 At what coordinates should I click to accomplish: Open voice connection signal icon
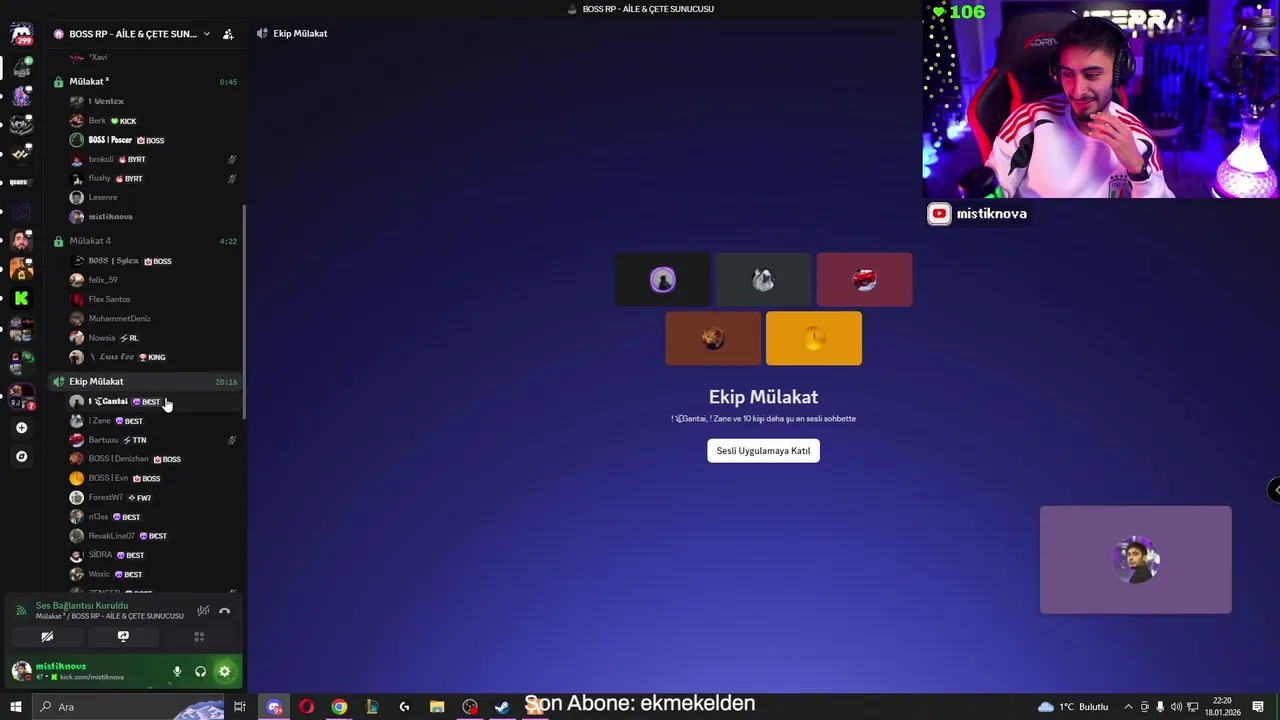21,611
